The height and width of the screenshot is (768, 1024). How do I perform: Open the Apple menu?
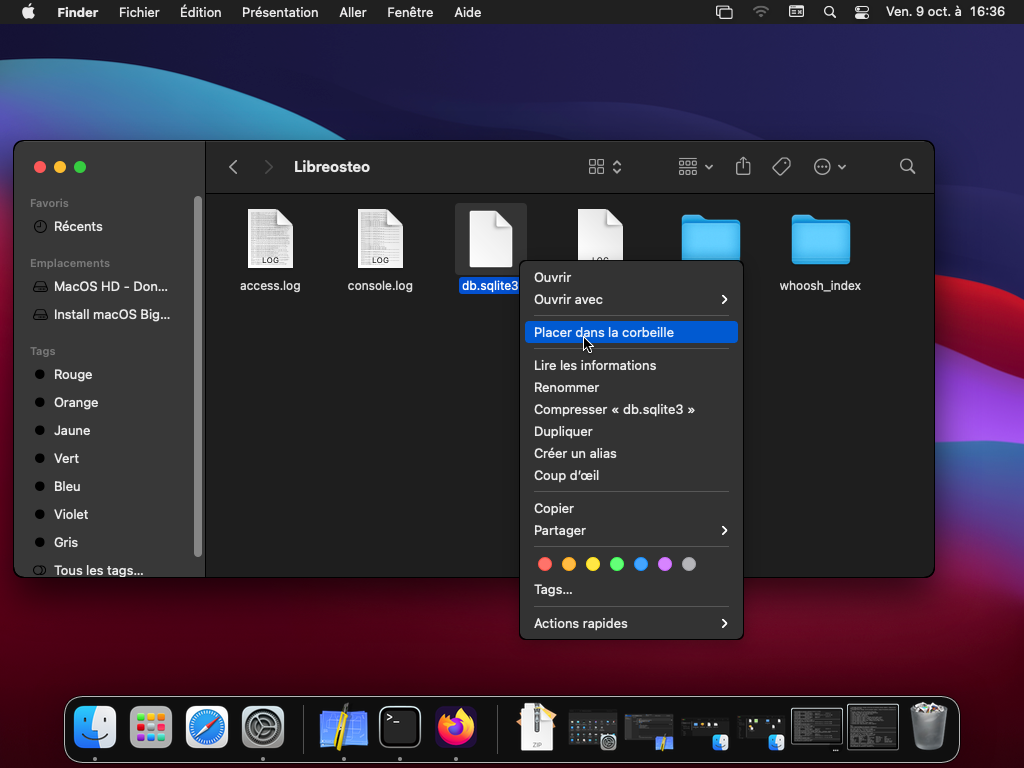[x=28, y=12]
